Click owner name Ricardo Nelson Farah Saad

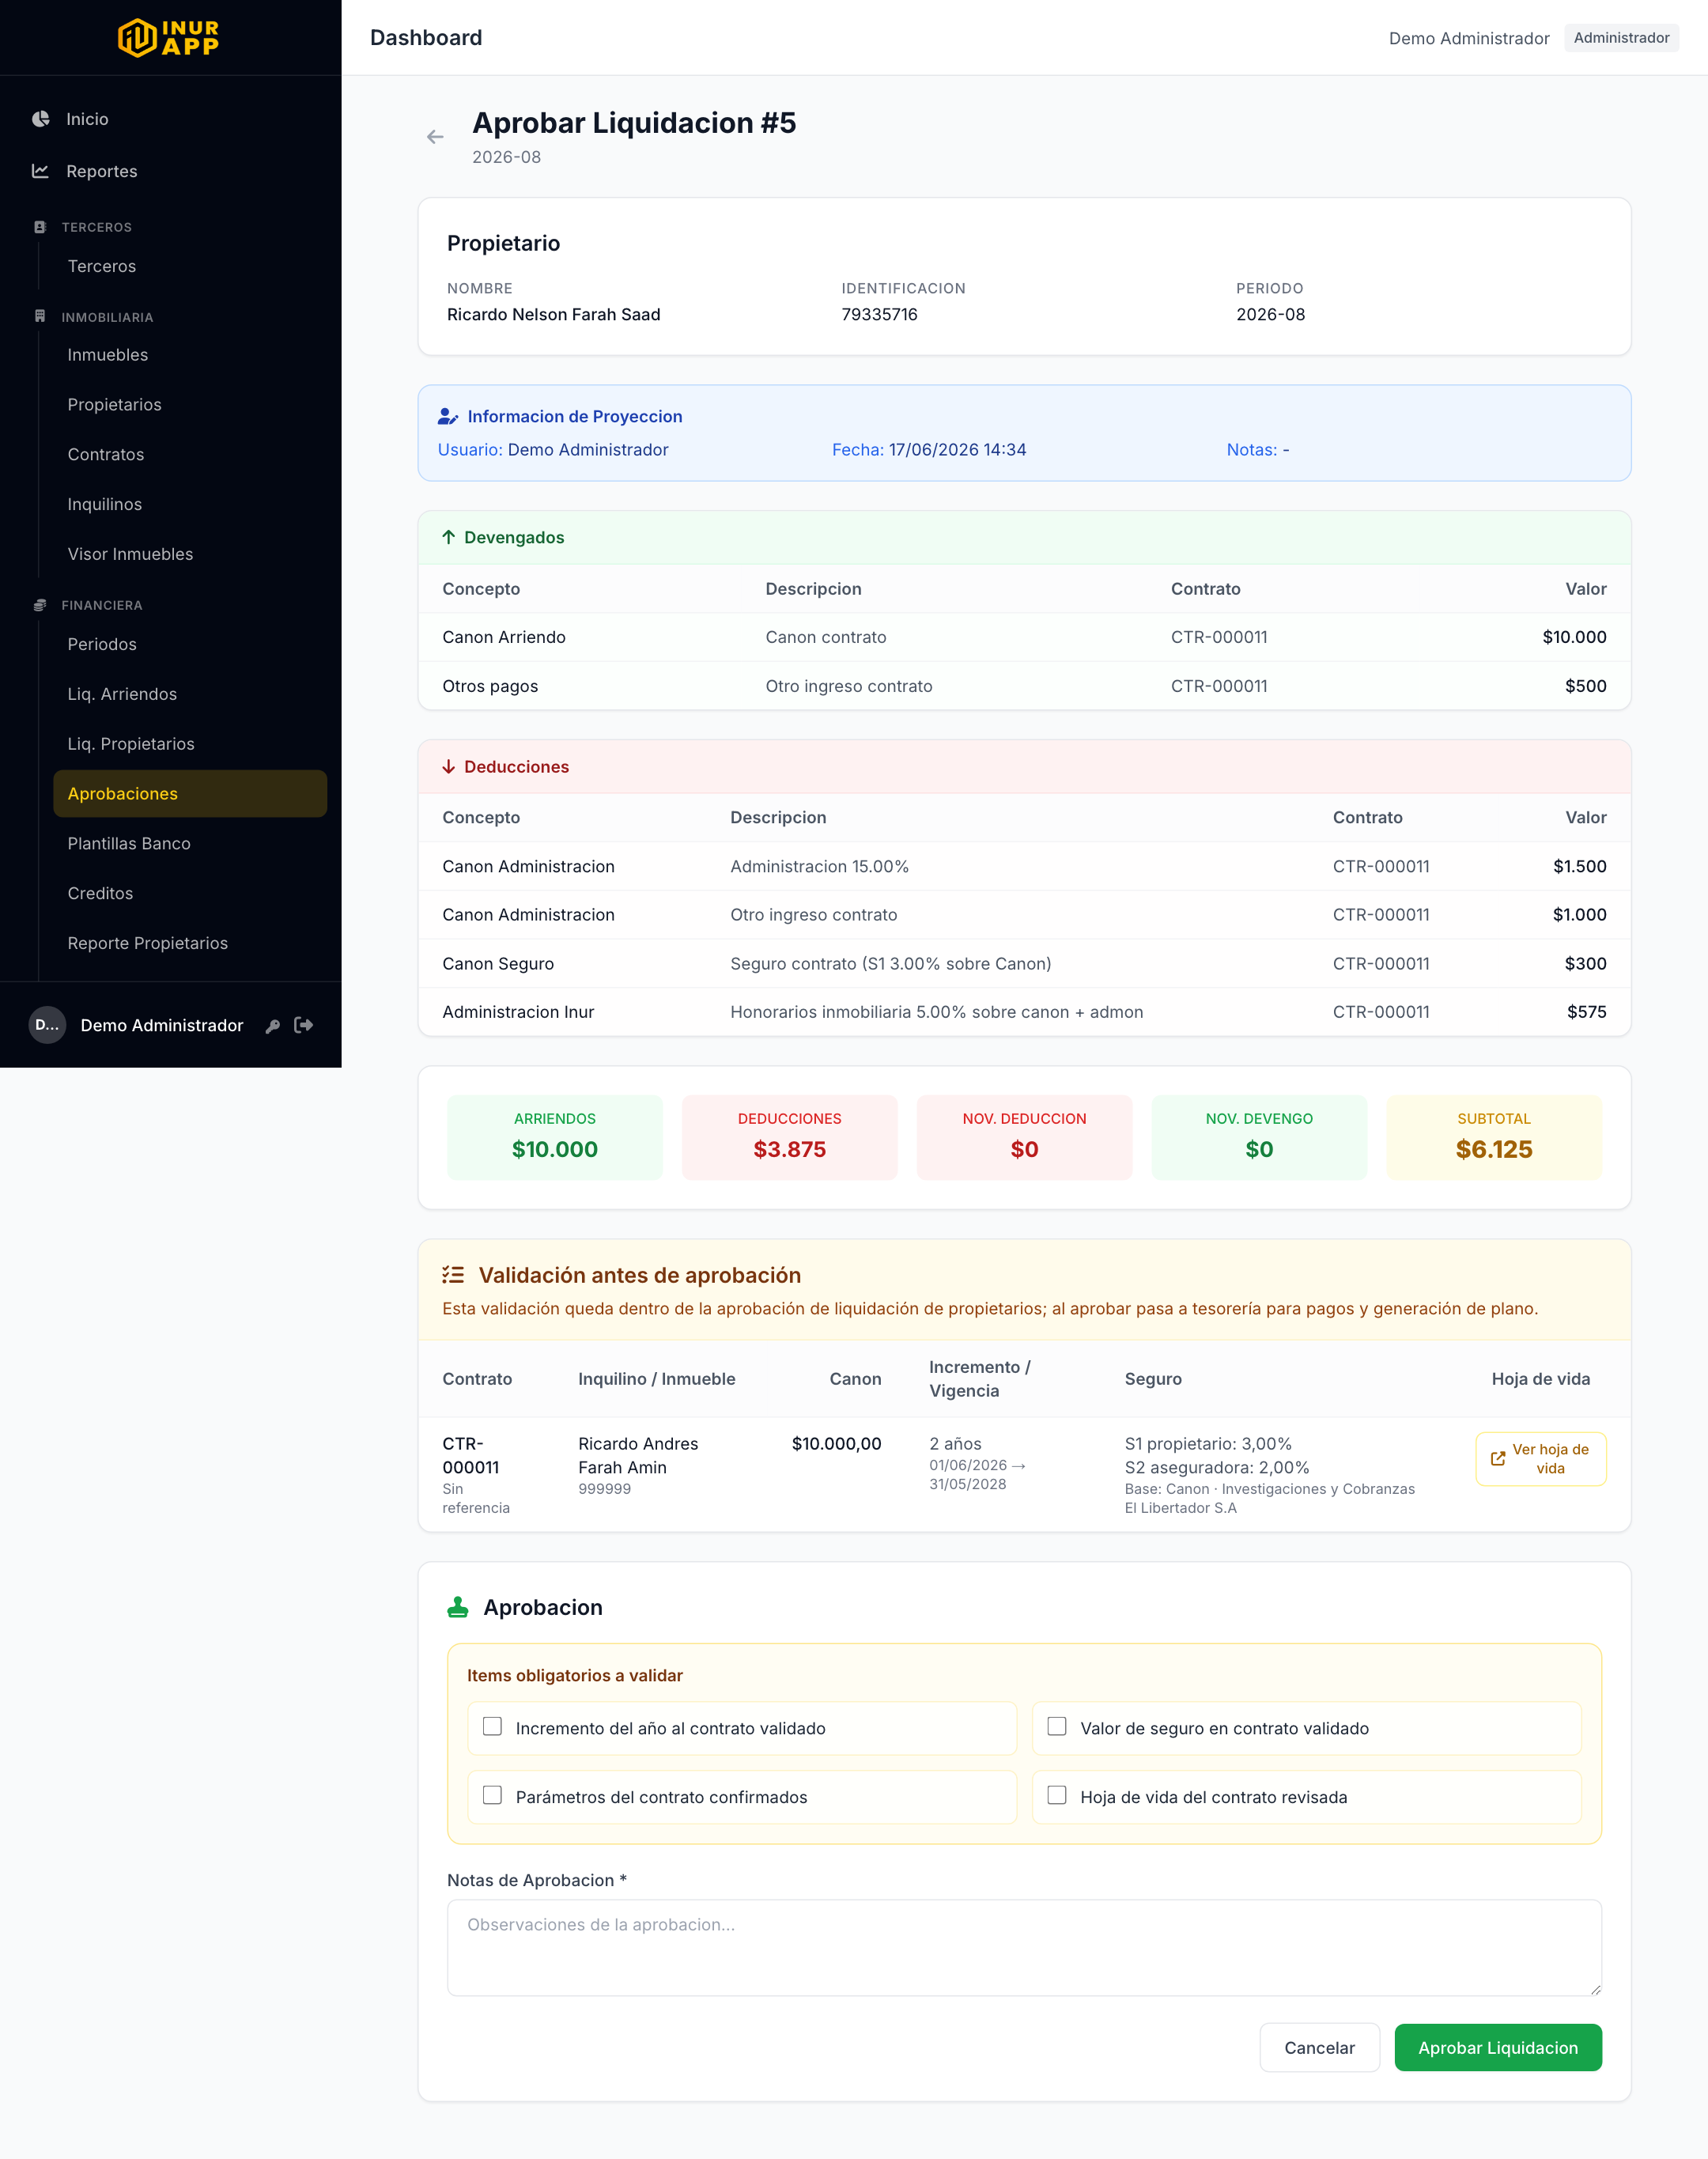pyautogui.click(x=554, y=314)
